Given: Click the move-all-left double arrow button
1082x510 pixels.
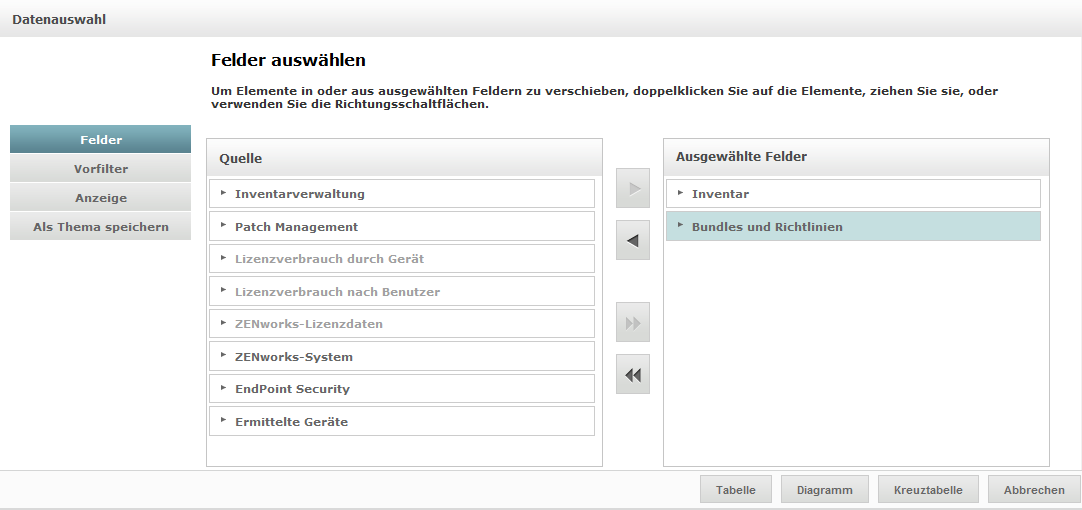Looking at the screenshot, I should [x=633, y=375].
